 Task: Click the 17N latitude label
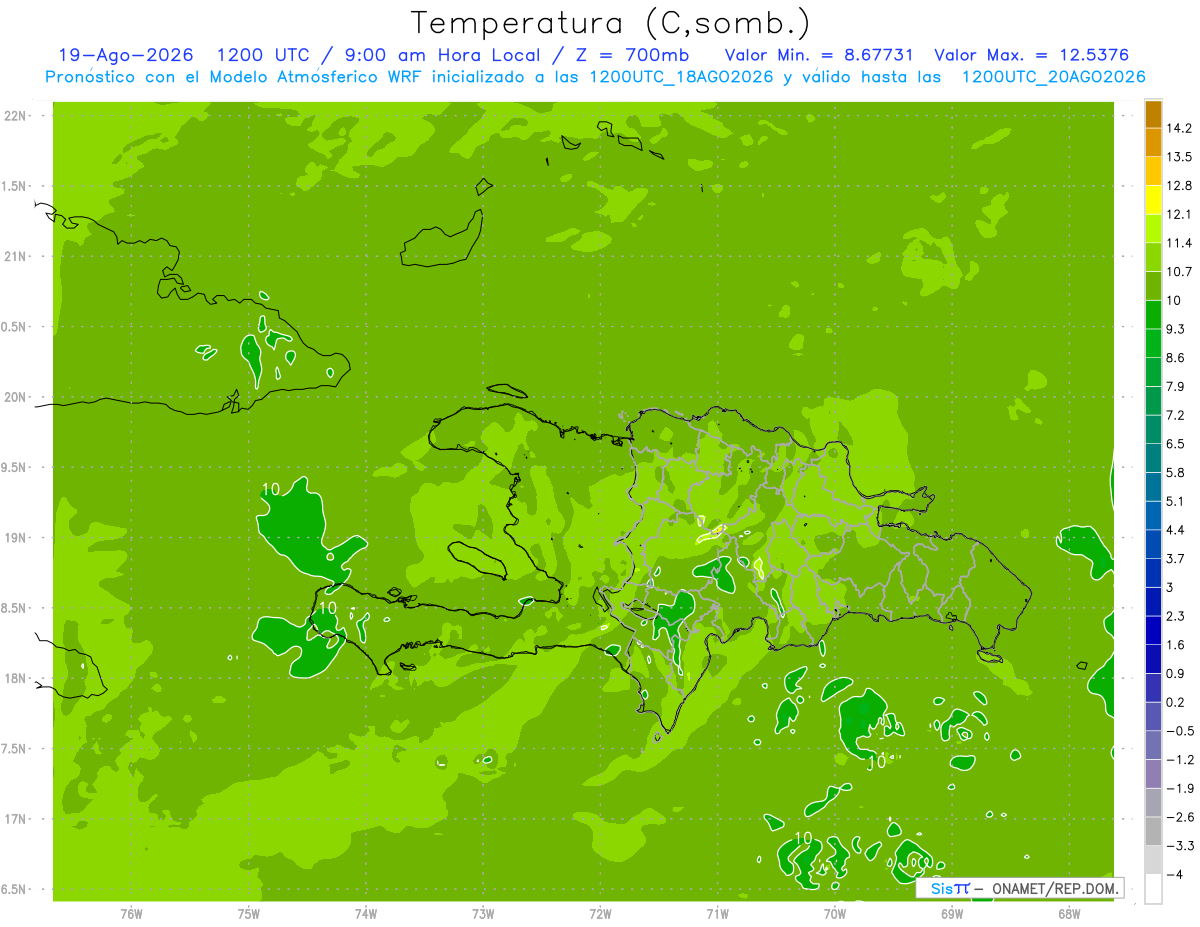click(x=16, y=819)
